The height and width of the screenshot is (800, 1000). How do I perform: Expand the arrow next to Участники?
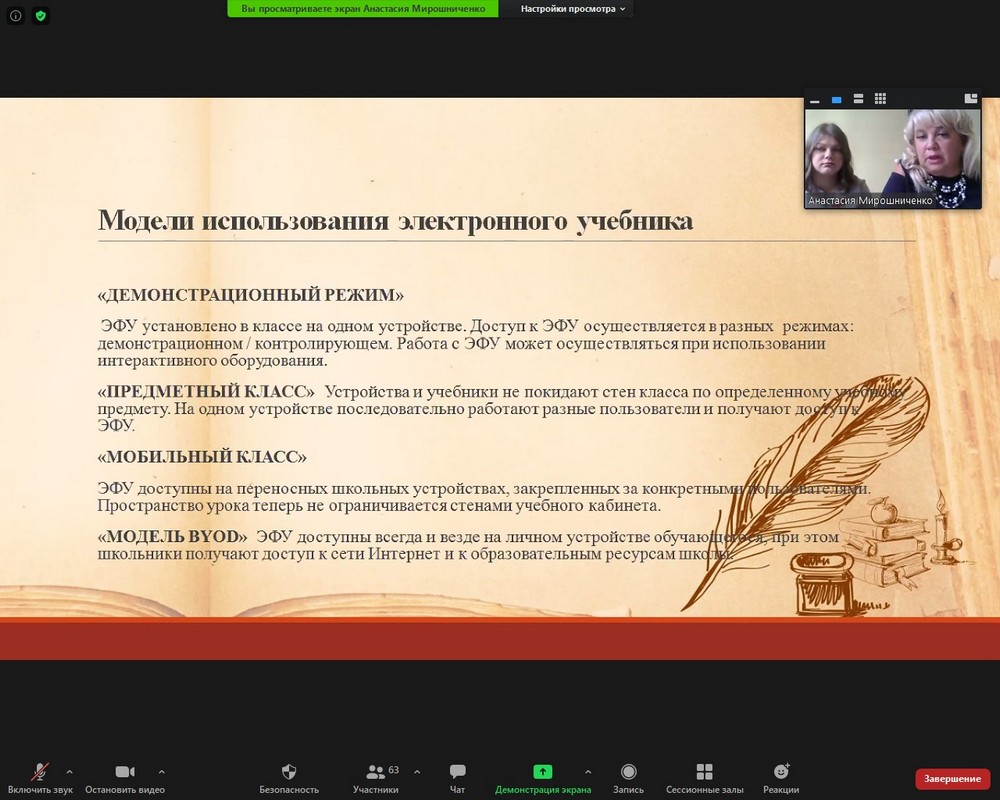point(417,772)
